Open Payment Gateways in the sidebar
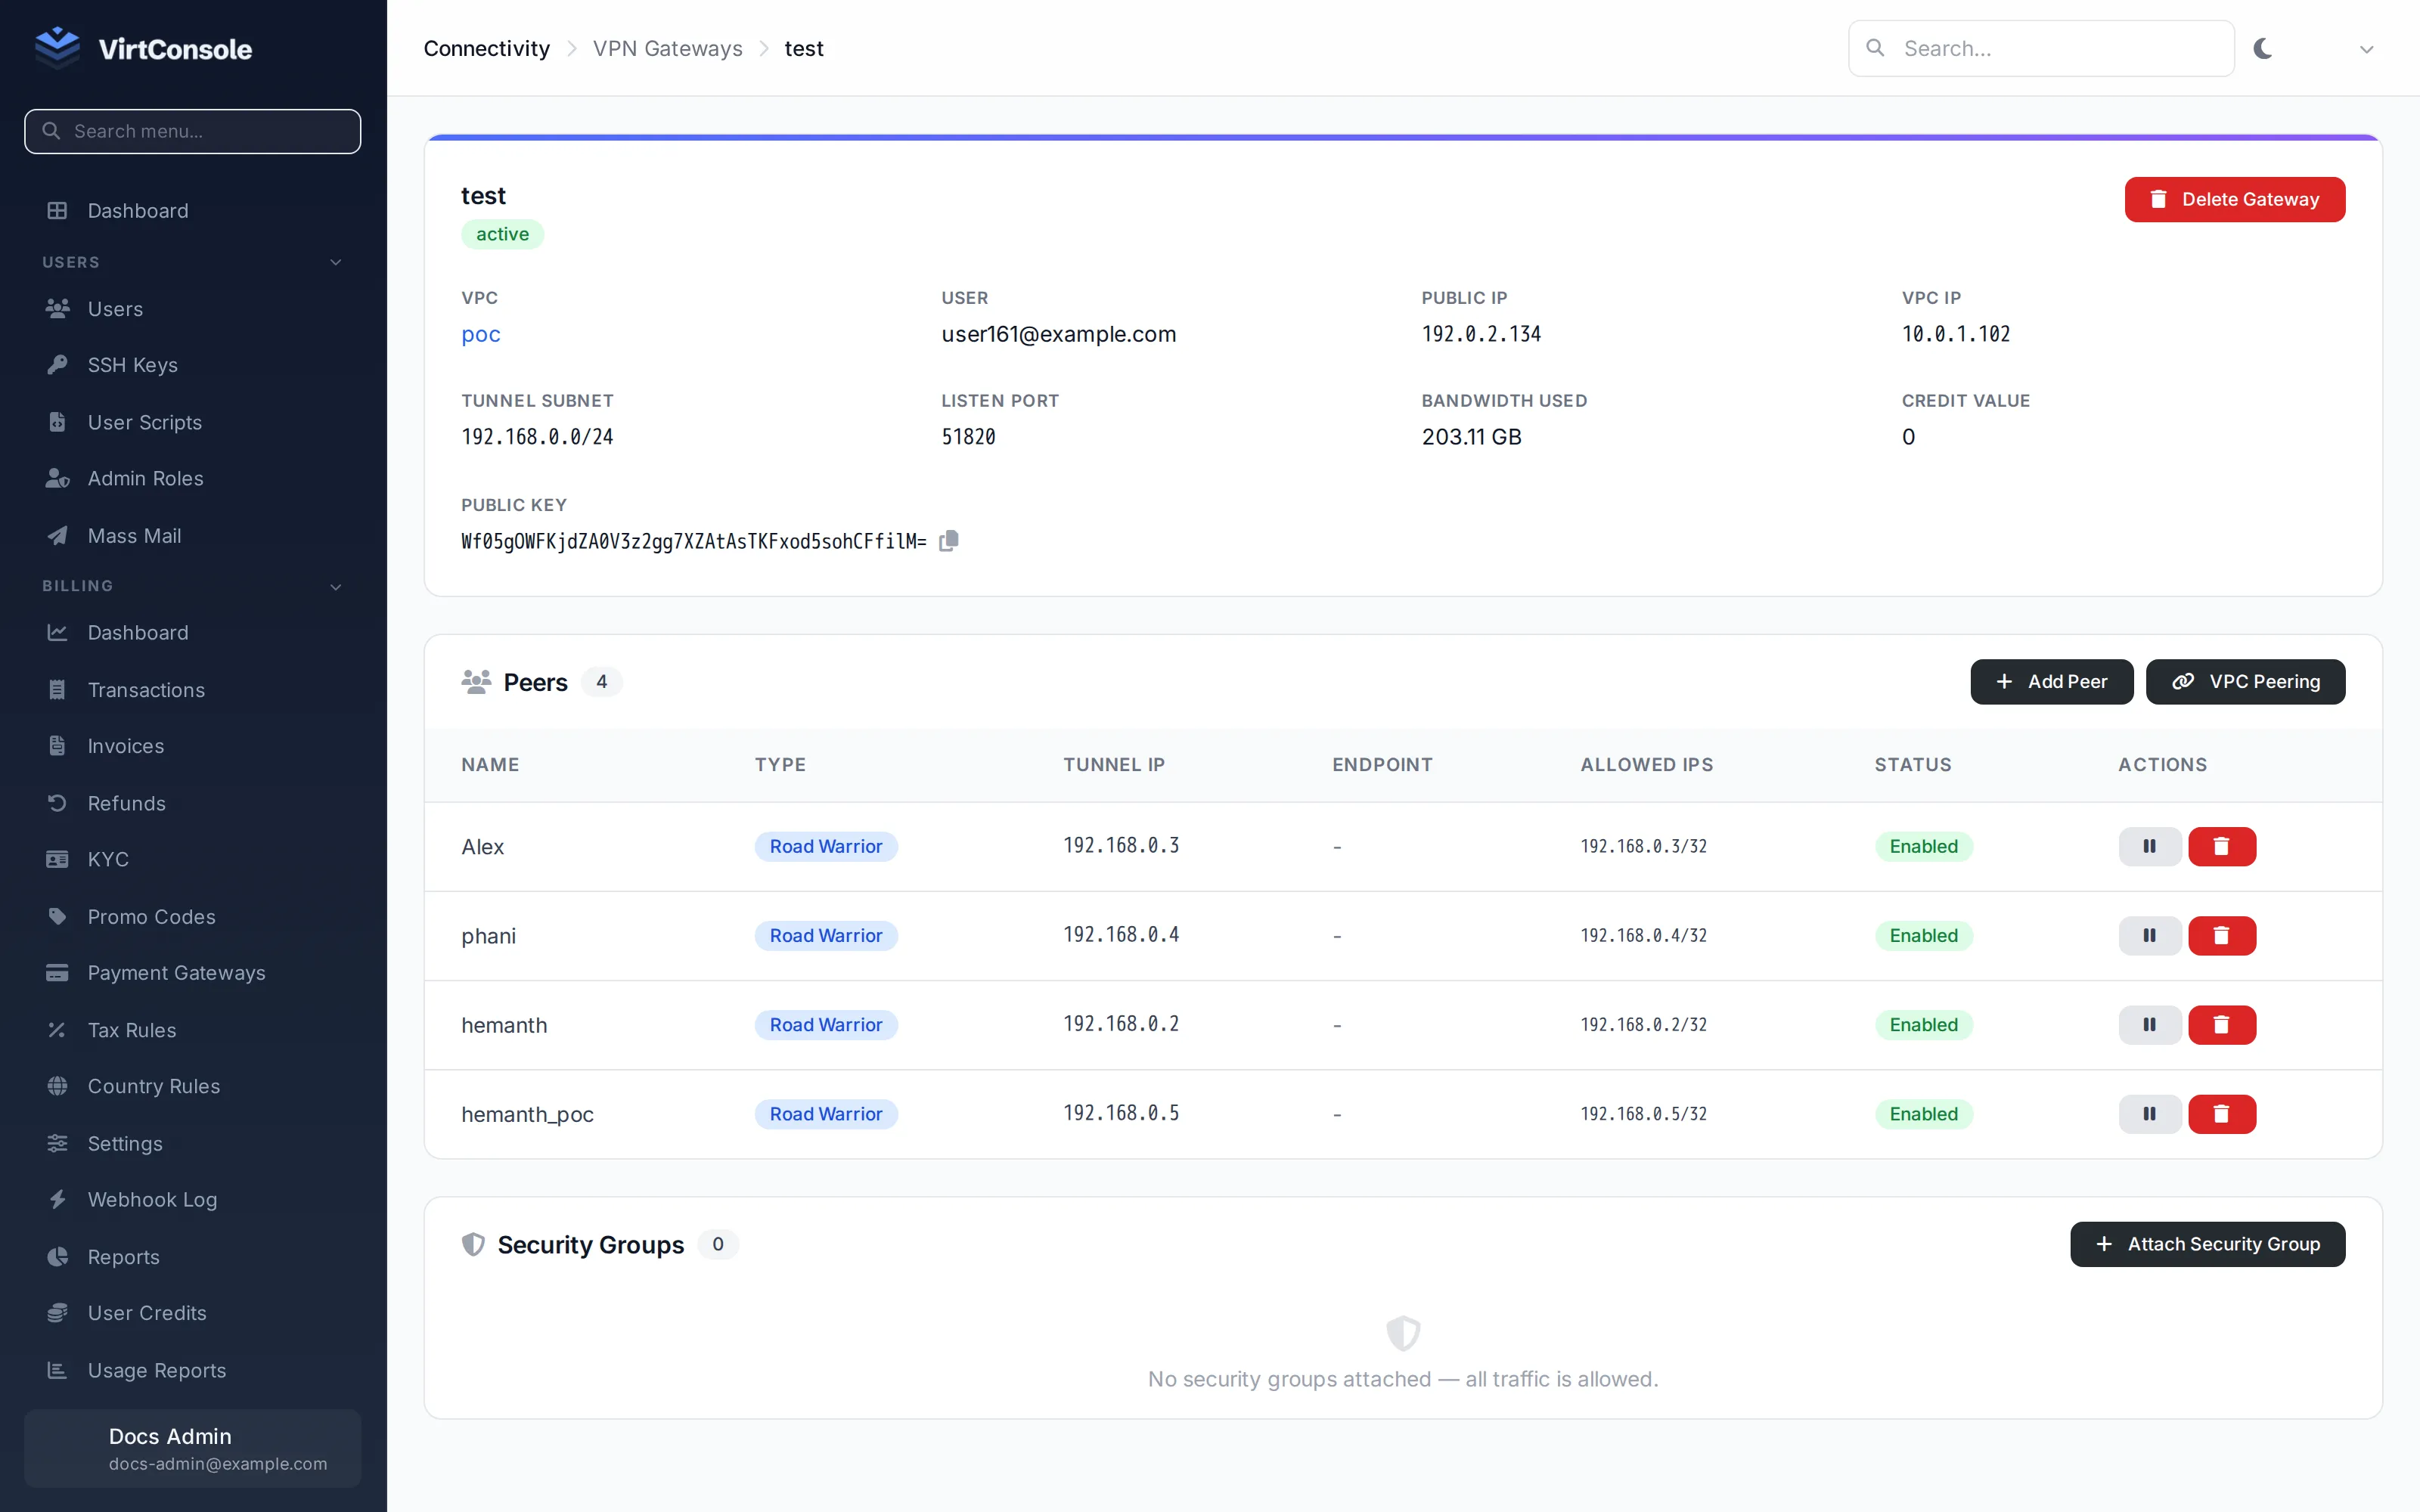2420x1512 pixels. 193,972
